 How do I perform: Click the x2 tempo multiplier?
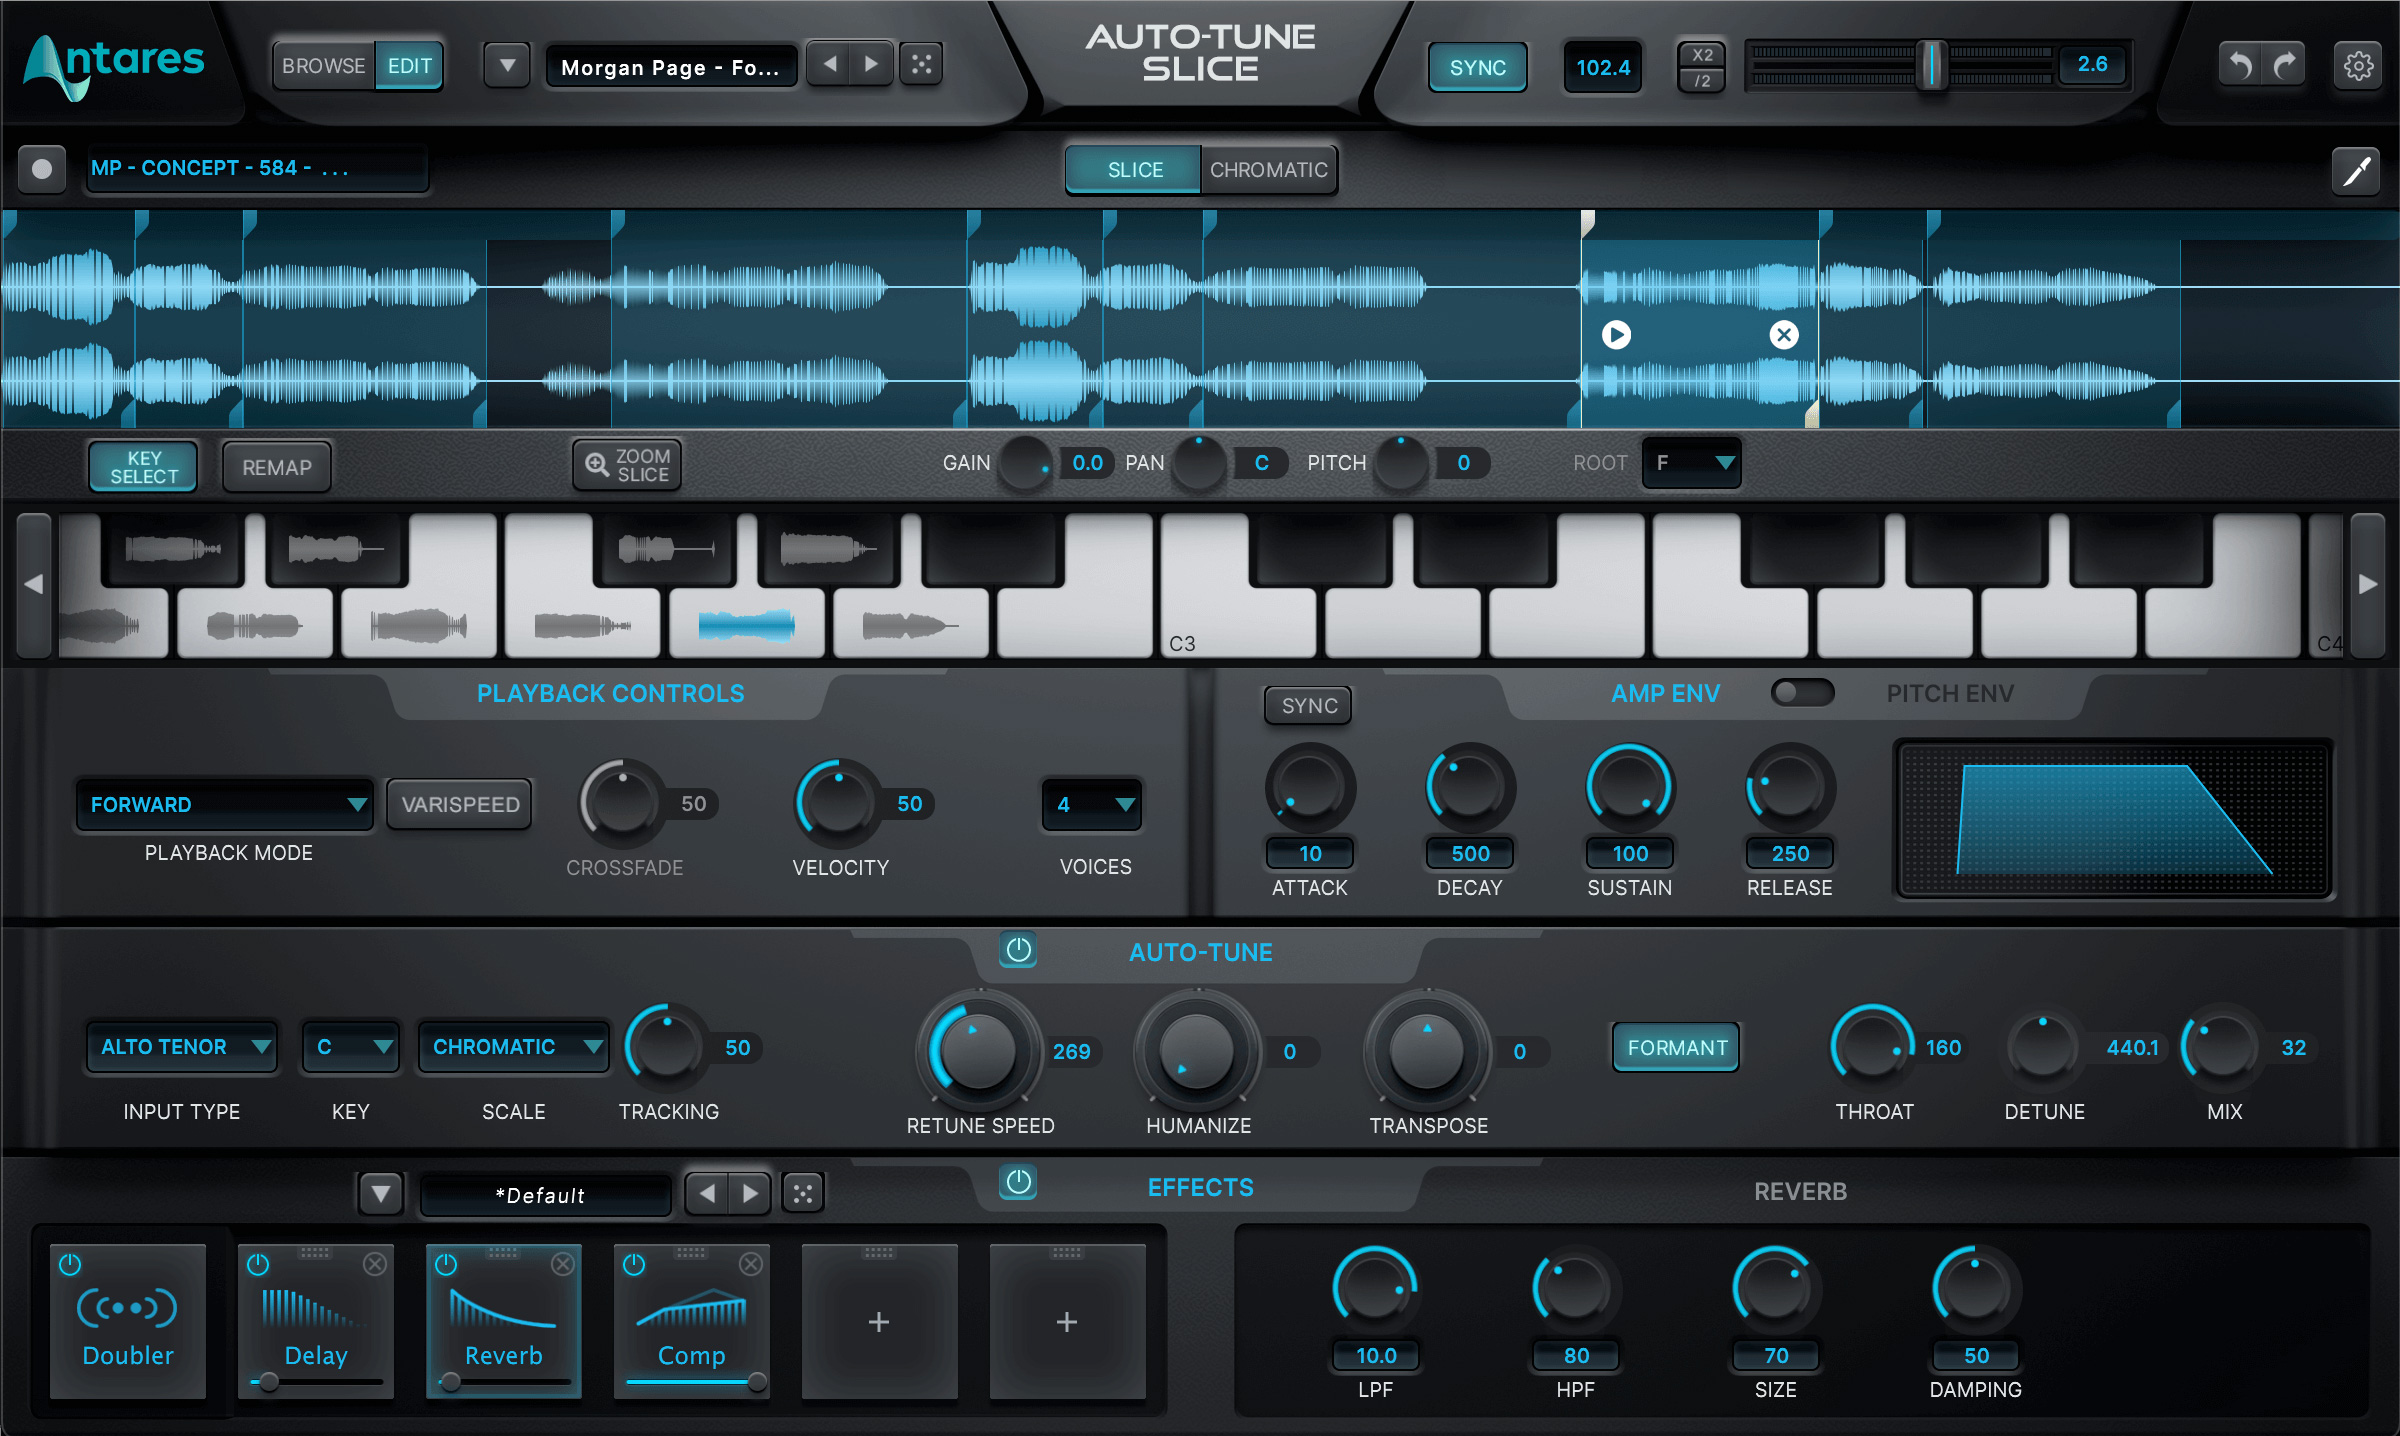pos(1702,55)
